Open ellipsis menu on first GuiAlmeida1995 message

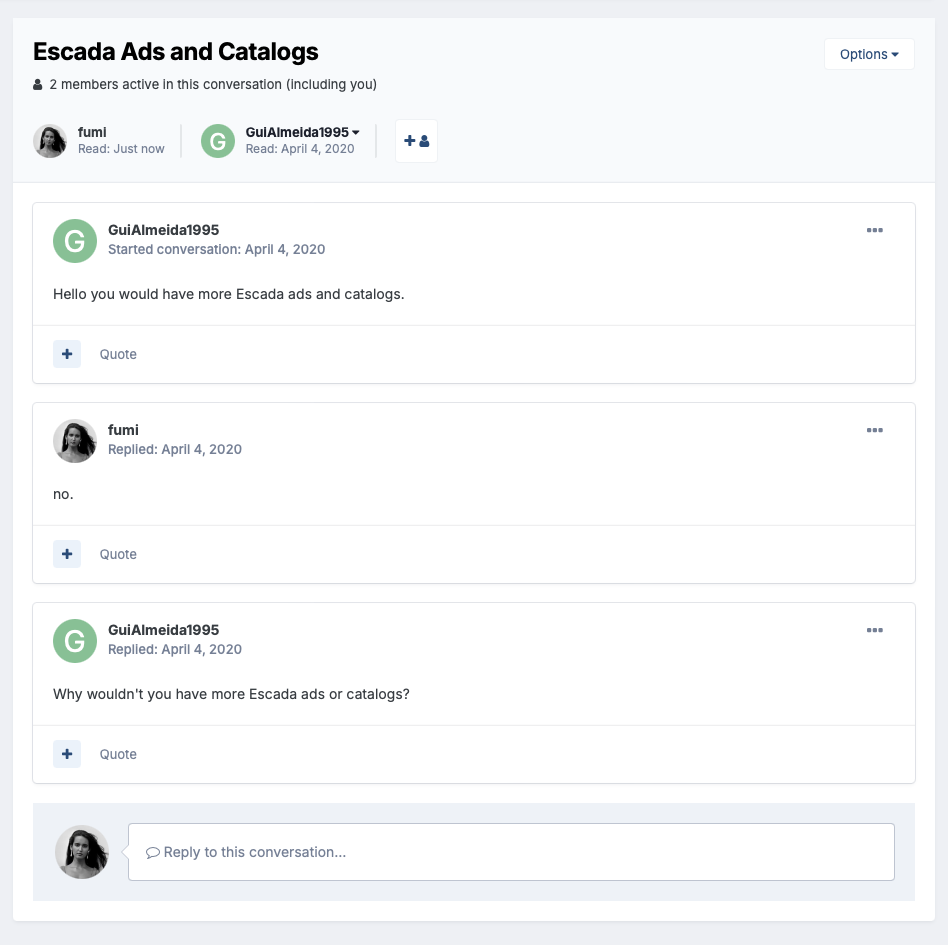pyautogui.click(x=875, y=230)
